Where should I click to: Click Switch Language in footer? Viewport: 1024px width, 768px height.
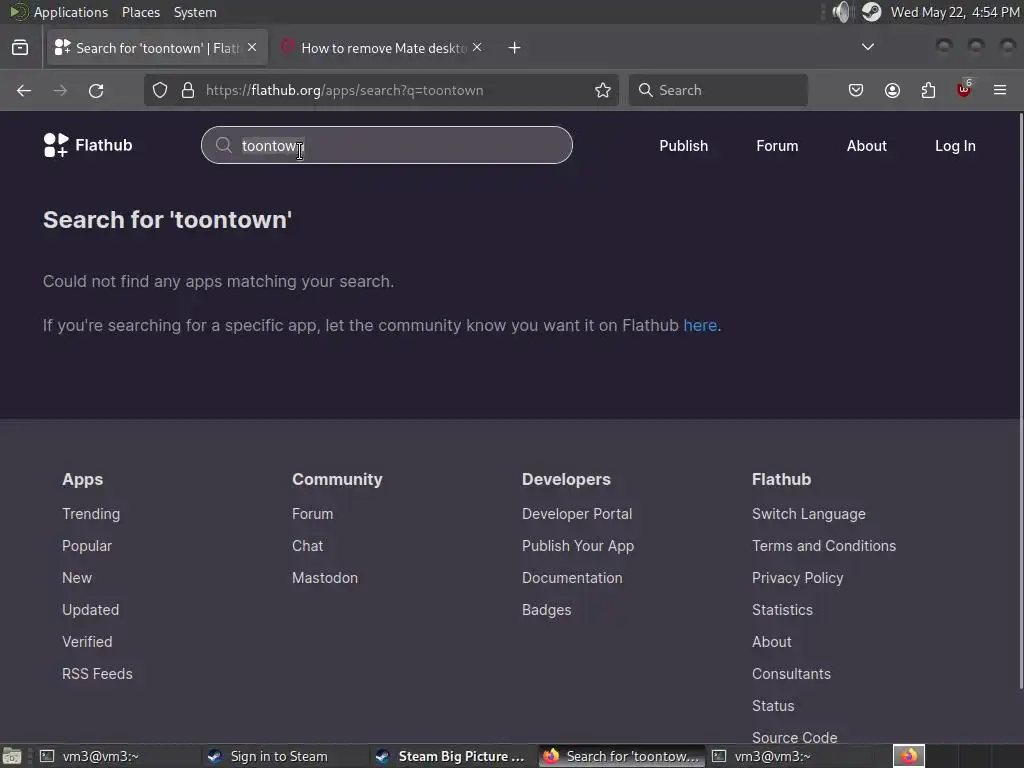tap(808, 514)
